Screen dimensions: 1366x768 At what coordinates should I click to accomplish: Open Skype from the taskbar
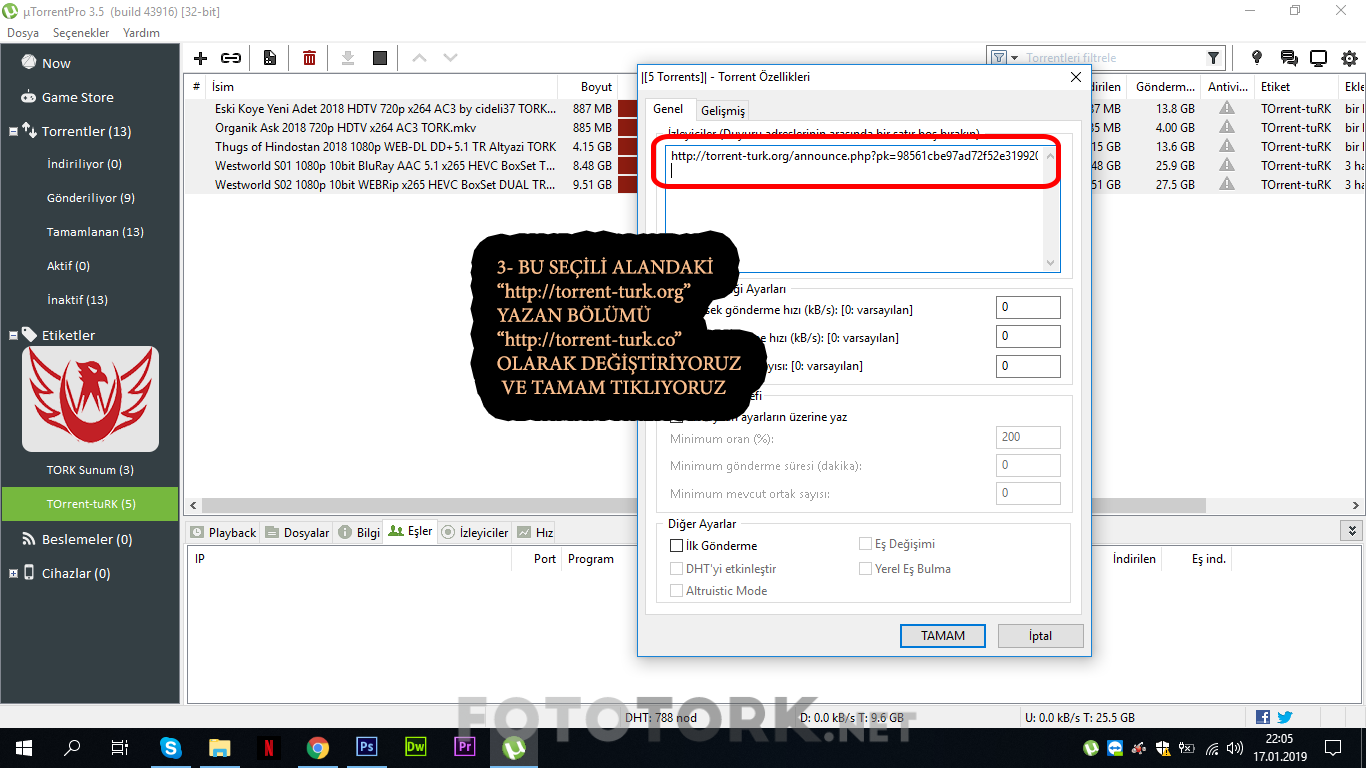point(171,747)
